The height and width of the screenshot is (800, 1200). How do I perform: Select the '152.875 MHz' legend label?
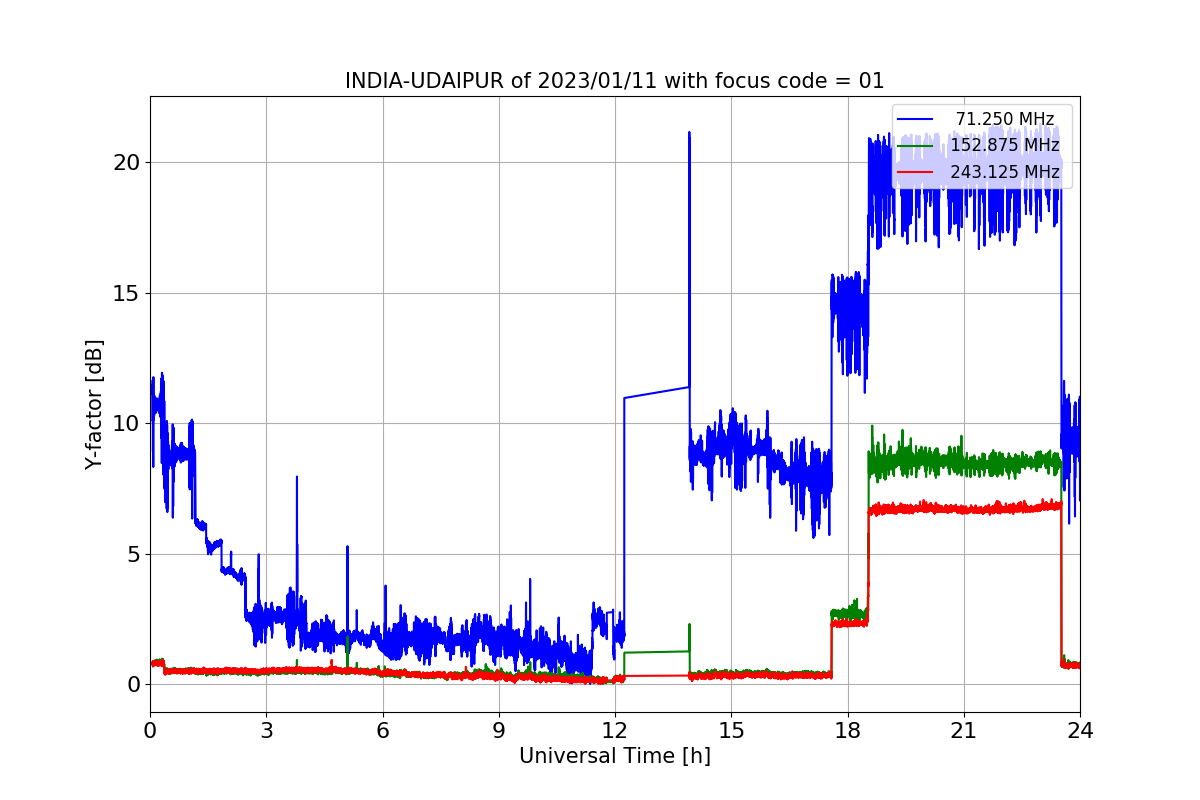[x=1005, y=146]
